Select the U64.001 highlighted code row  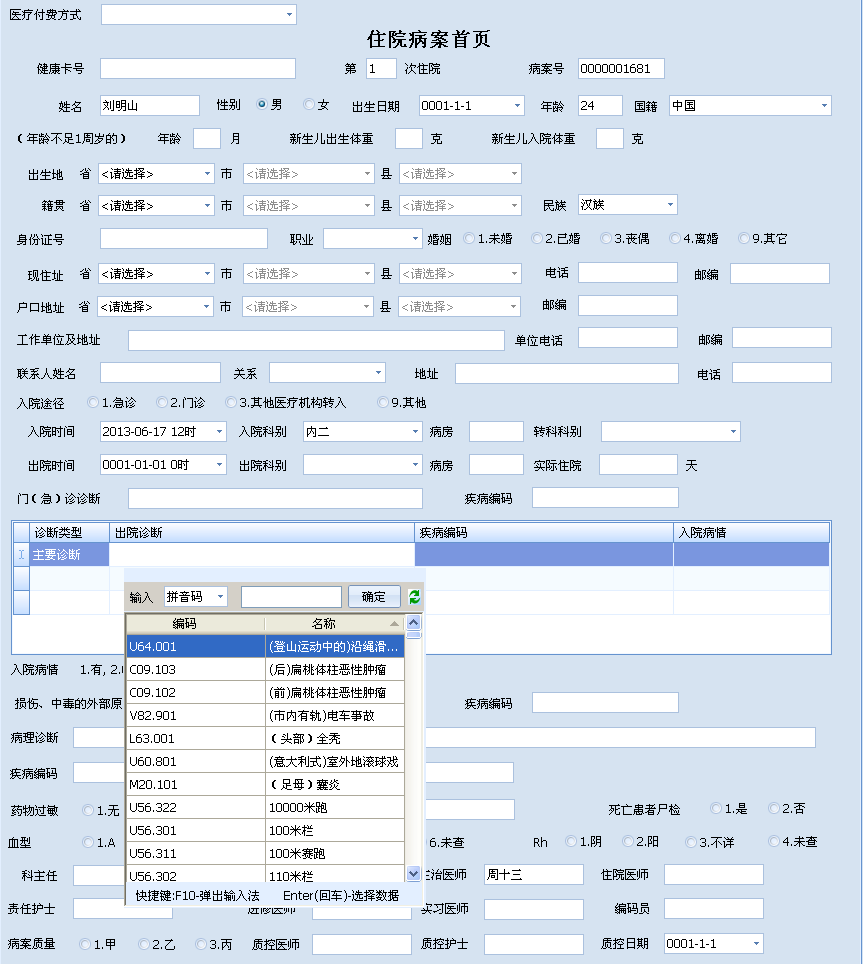(265, 648)
